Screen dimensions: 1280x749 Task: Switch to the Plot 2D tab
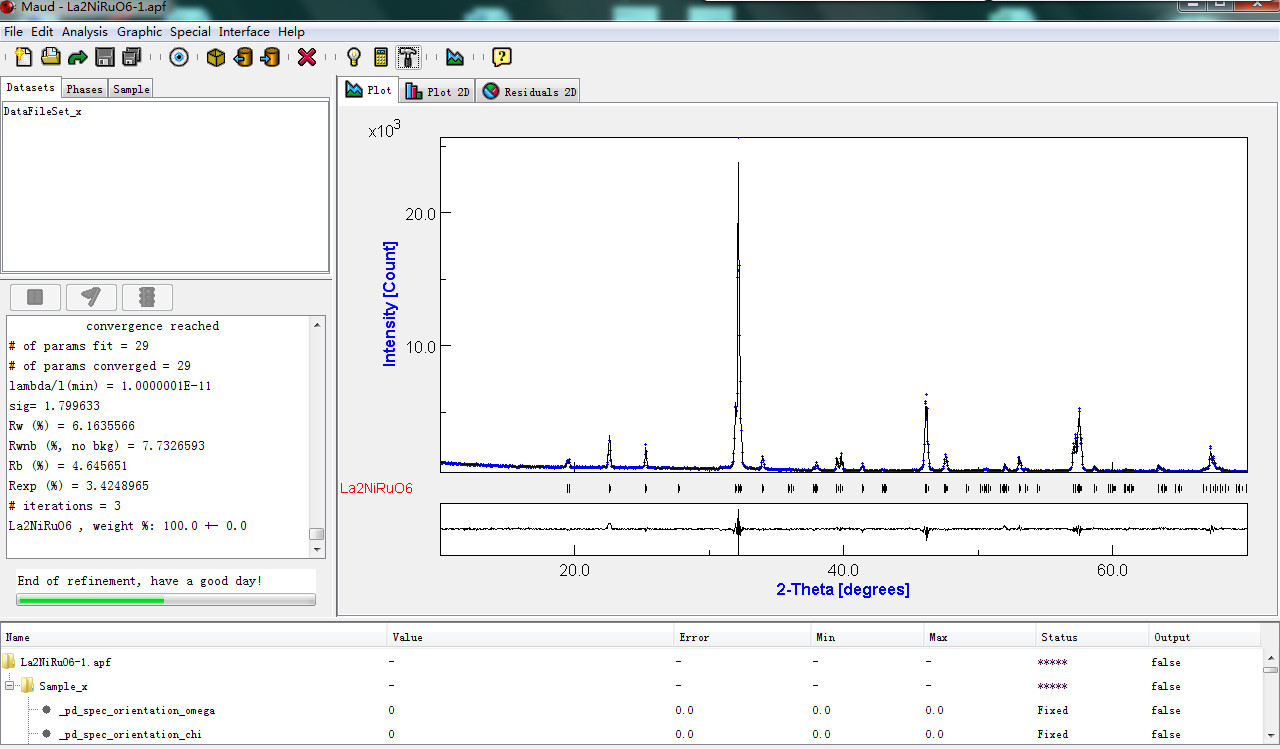click(x=437, y=92)
